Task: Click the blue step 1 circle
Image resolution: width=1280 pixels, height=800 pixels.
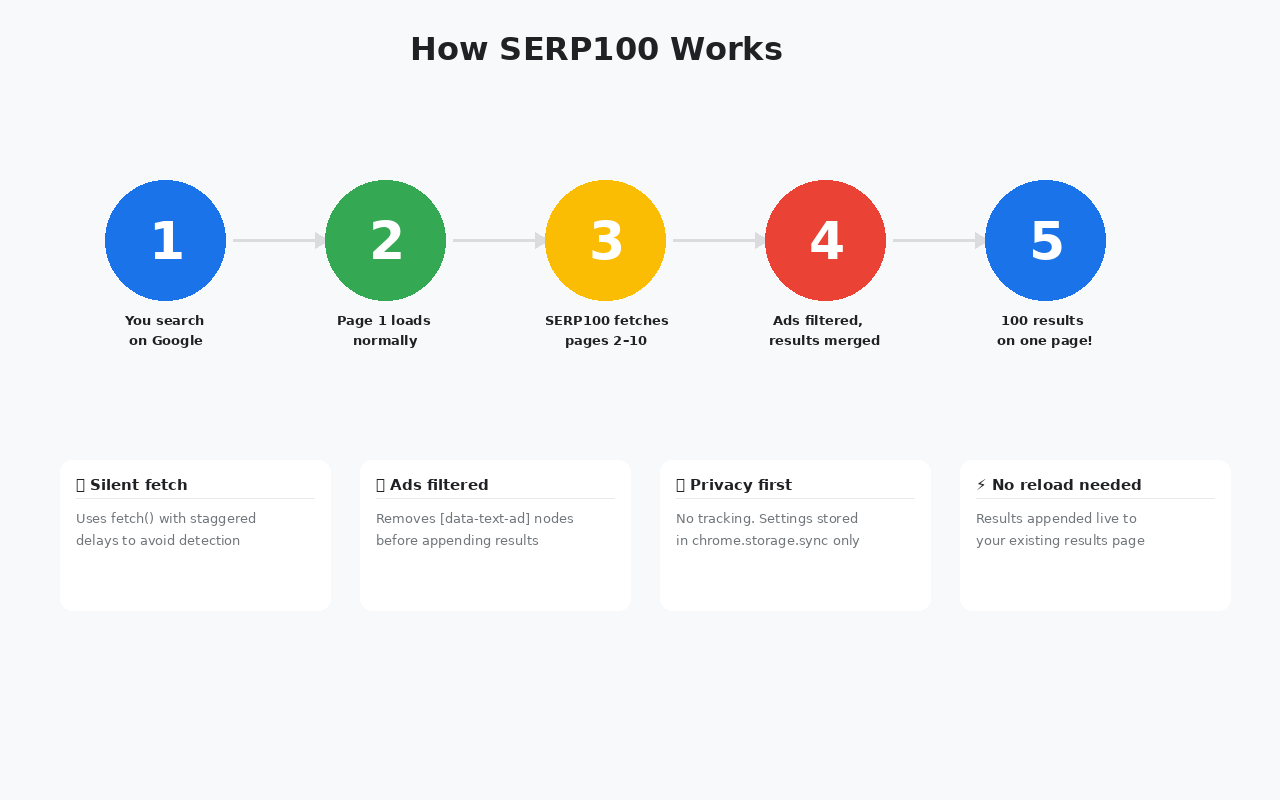Action: 165,240
